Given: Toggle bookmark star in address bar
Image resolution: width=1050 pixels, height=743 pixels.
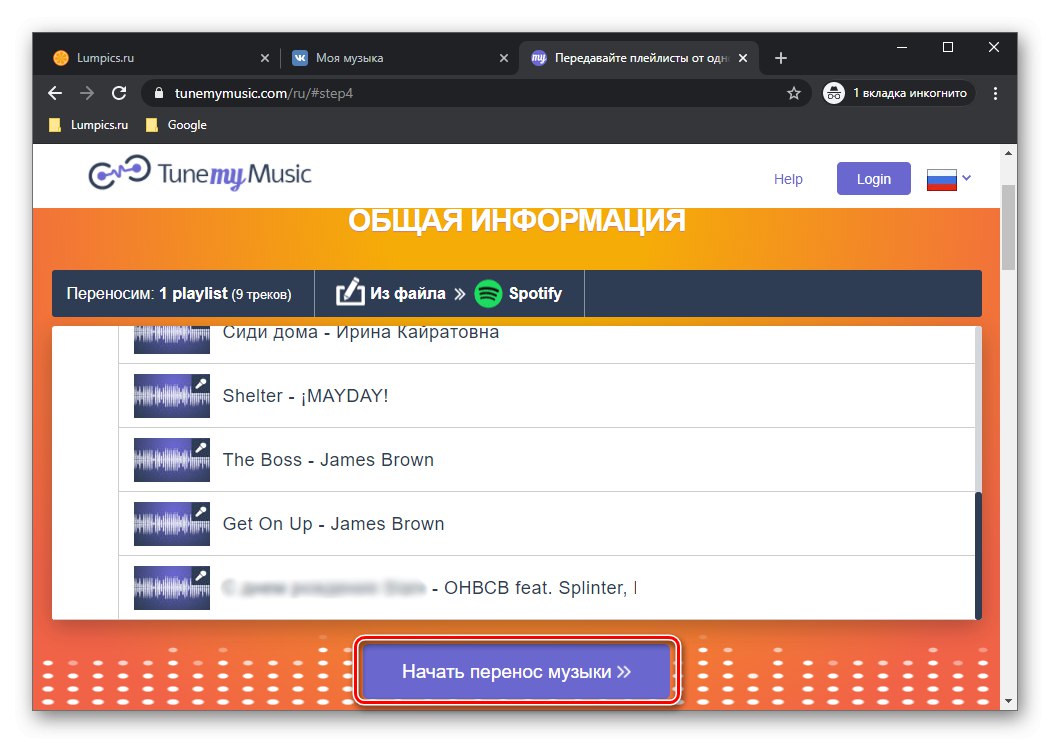Looking at the screenshot, I should (794, 92).
